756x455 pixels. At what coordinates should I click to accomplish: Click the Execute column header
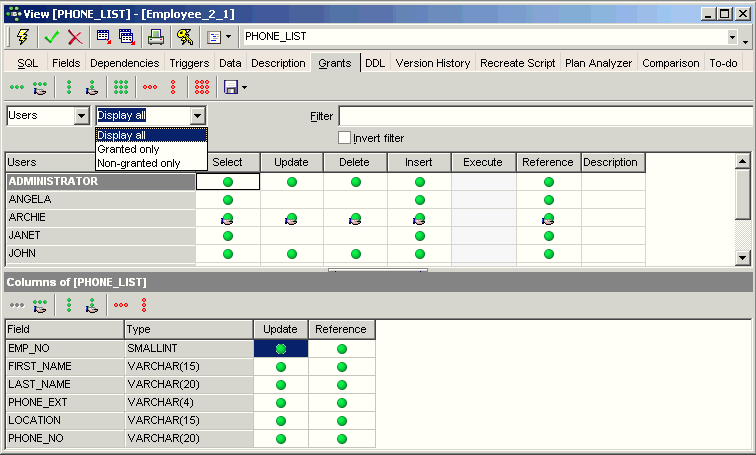click(x=483, y=162)
